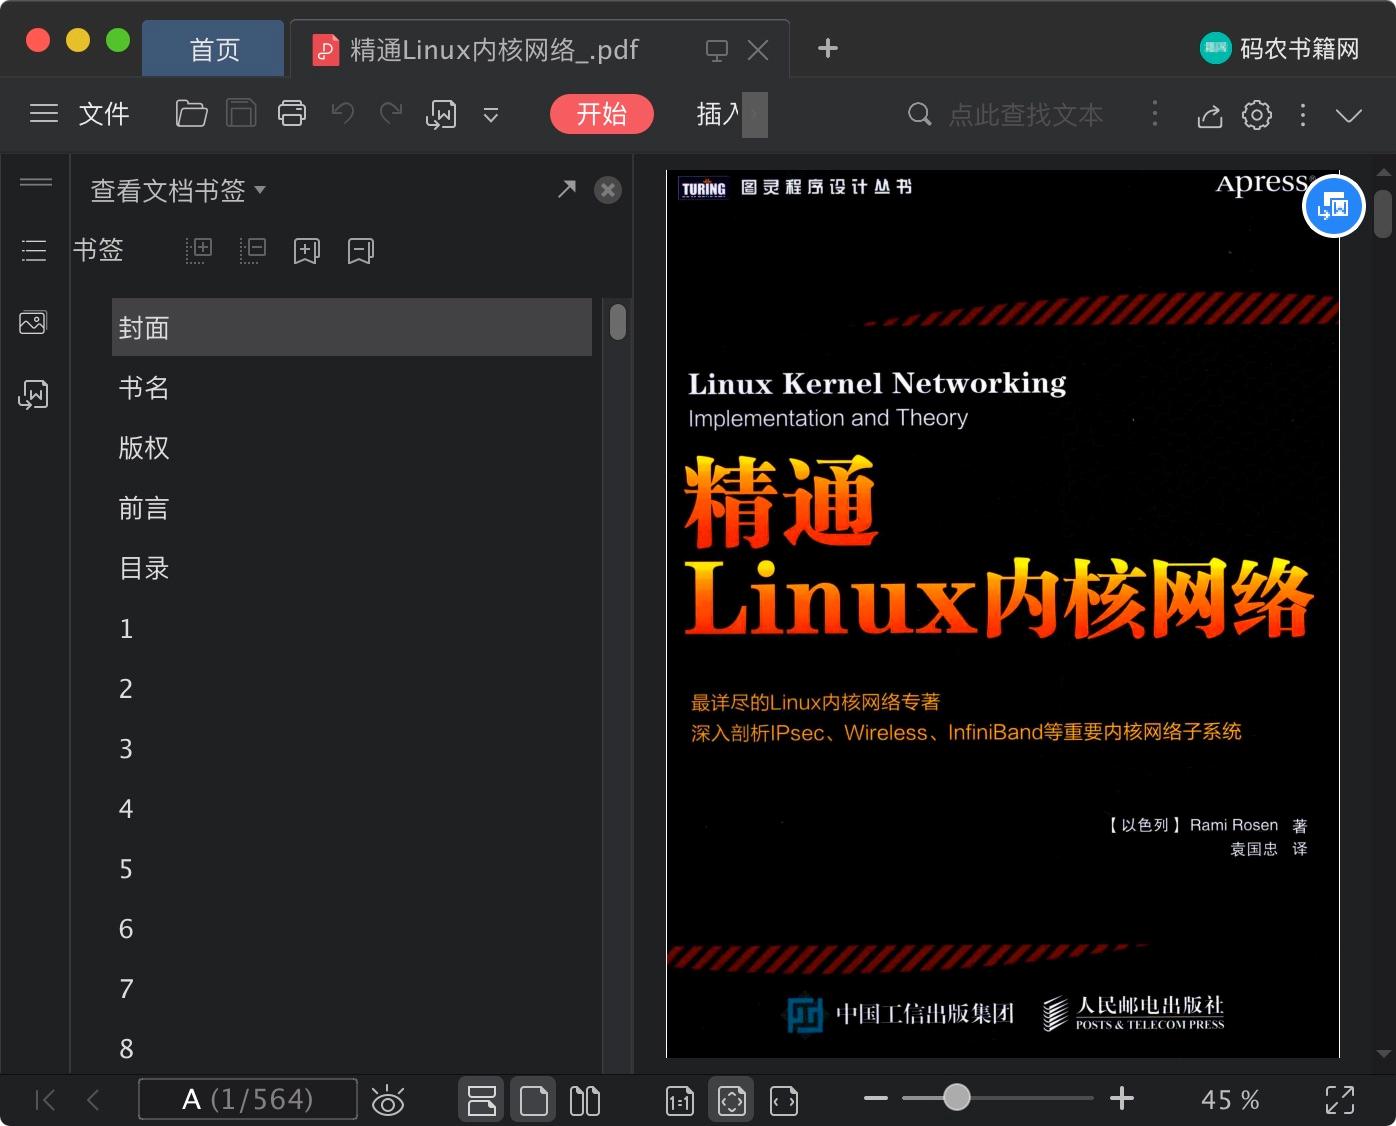Select the 插入 ribbon tab
Screen dimensions: 1396x1126
coord(718,114)
